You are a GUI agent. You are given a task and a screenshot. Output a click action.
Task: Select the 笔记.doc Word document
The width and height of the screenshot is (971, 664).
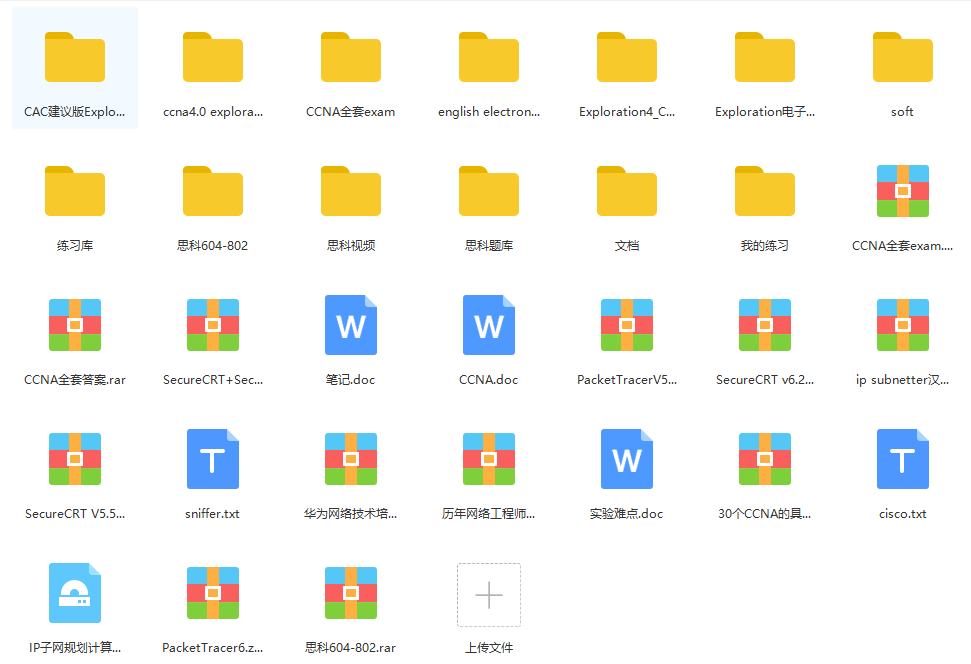click(x=351, y=325)
